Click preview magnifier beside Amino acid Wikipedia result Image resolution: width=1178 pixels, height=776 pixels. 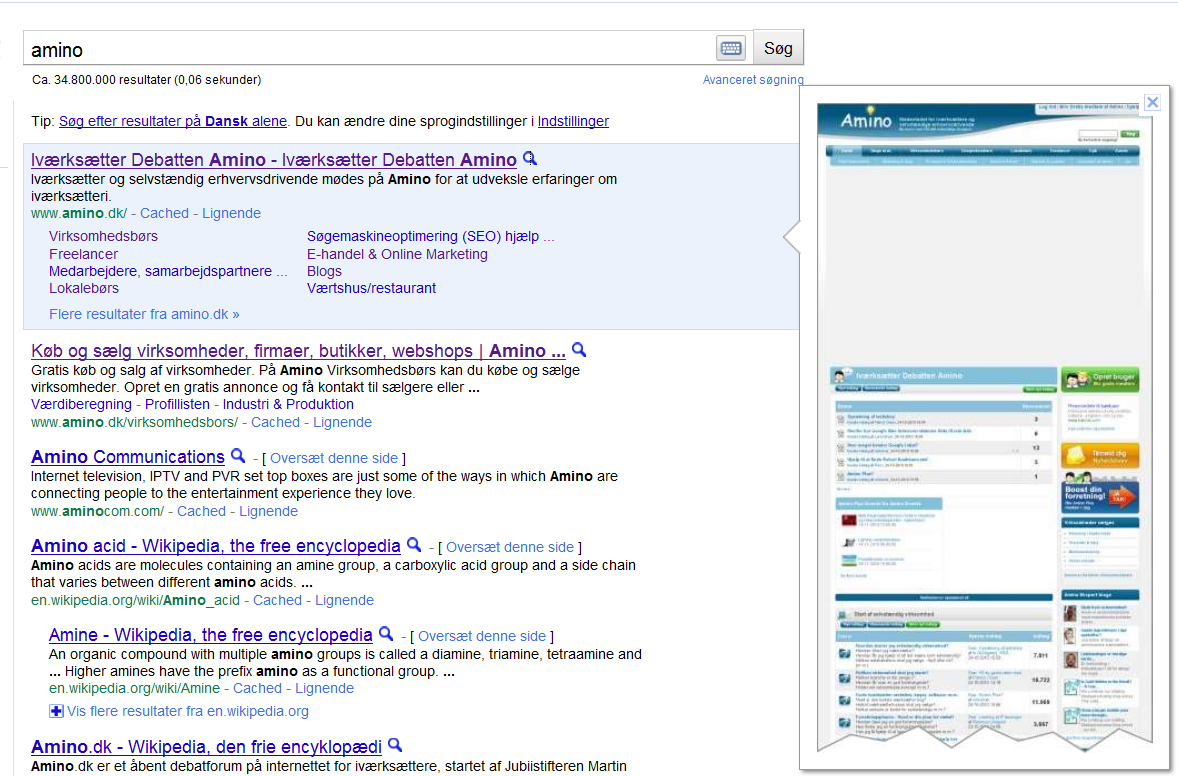point(414,545)
